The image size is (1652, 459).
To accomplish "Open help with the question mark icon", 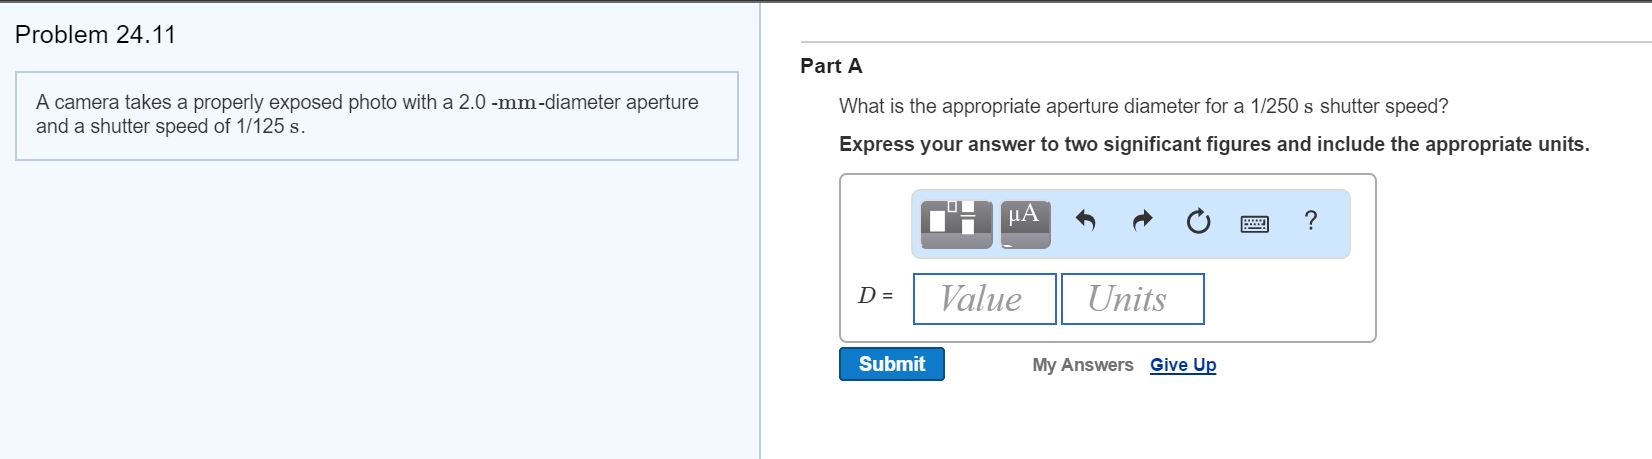I will (1311, 221).
